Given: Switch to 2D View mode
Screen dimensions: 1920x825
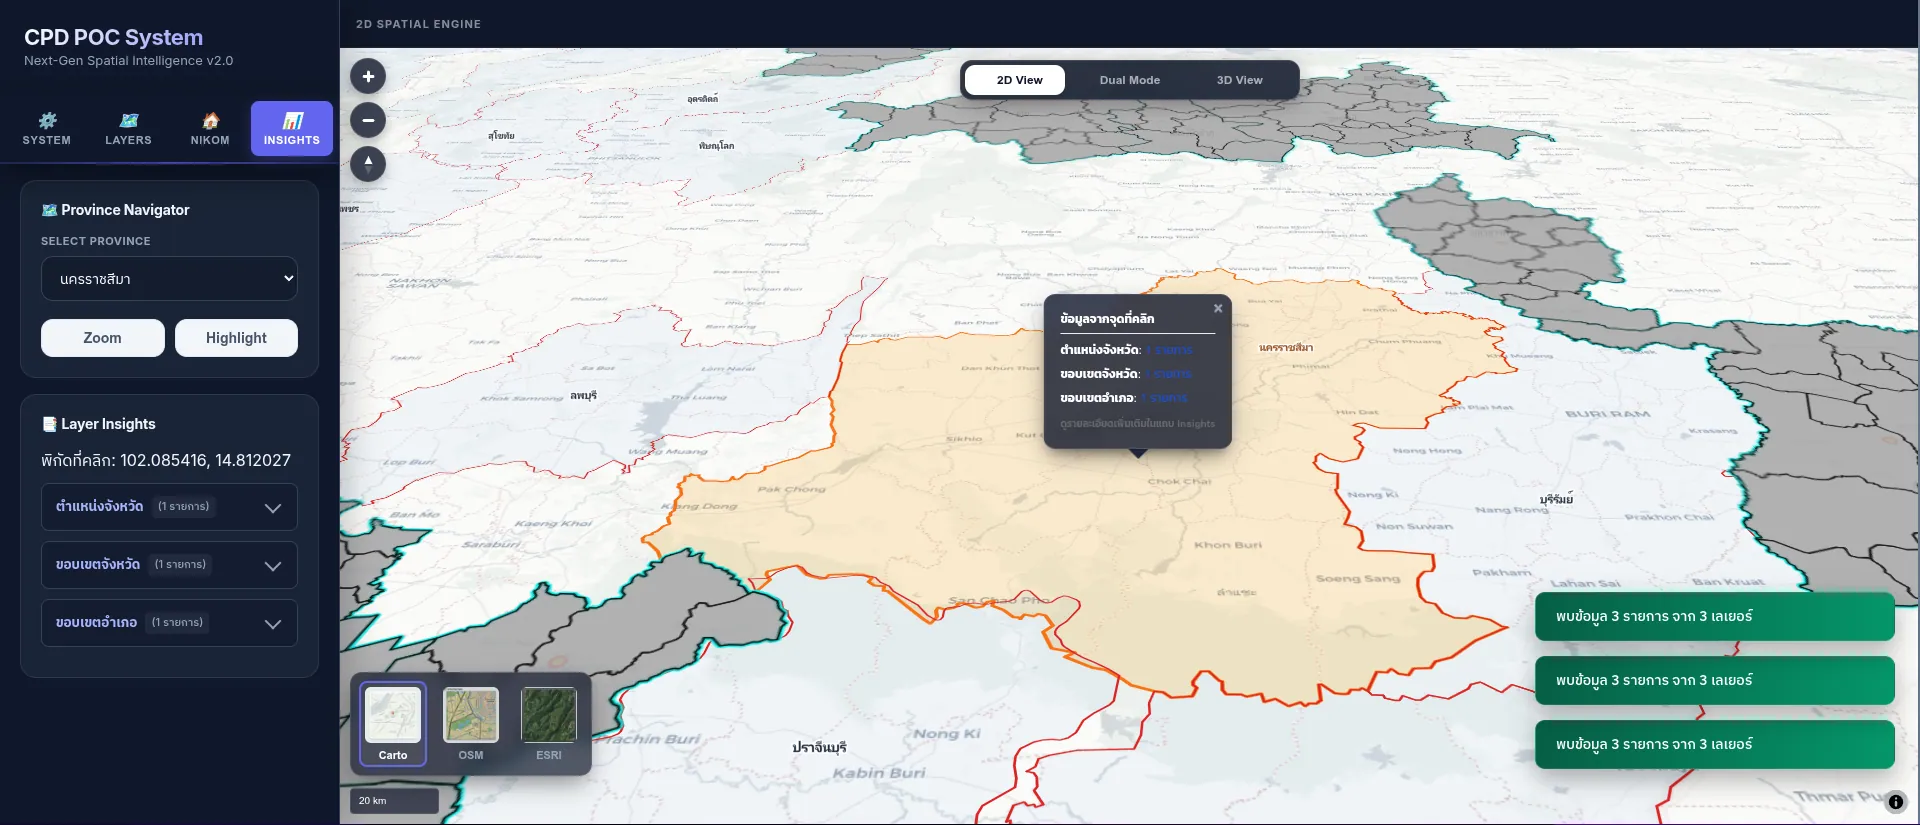Looking at the screenshot, I should pyautogui.click(x=1019, y=80).
